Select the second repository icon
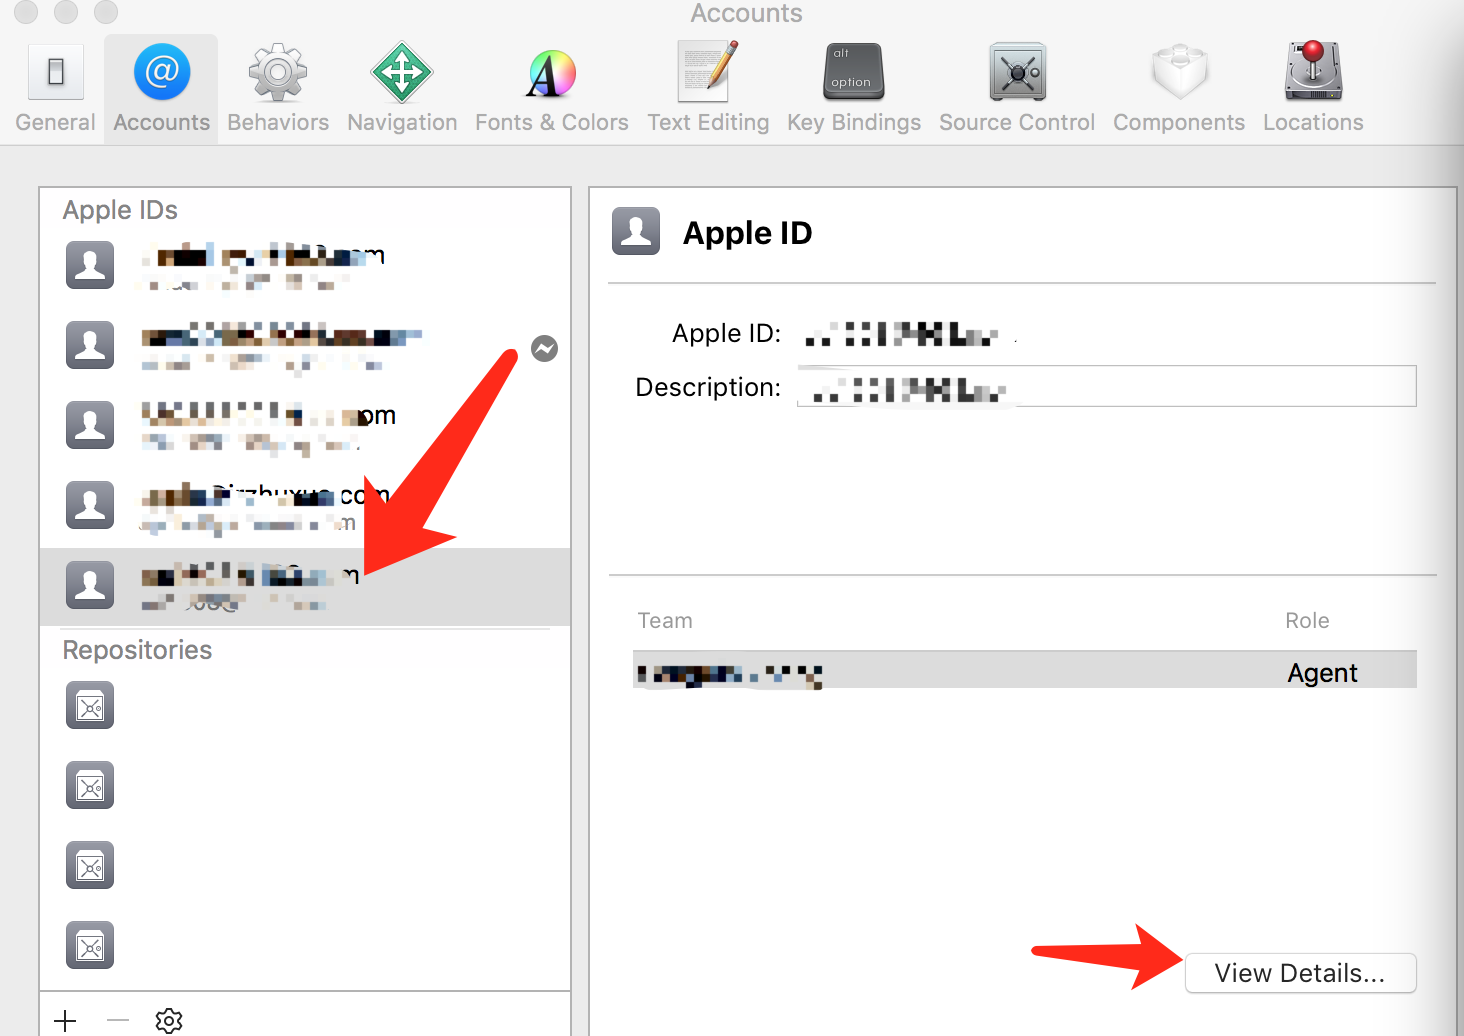Image resolution: width=1464 pixels, height=1036 pixels. click(x=90, y=786)
